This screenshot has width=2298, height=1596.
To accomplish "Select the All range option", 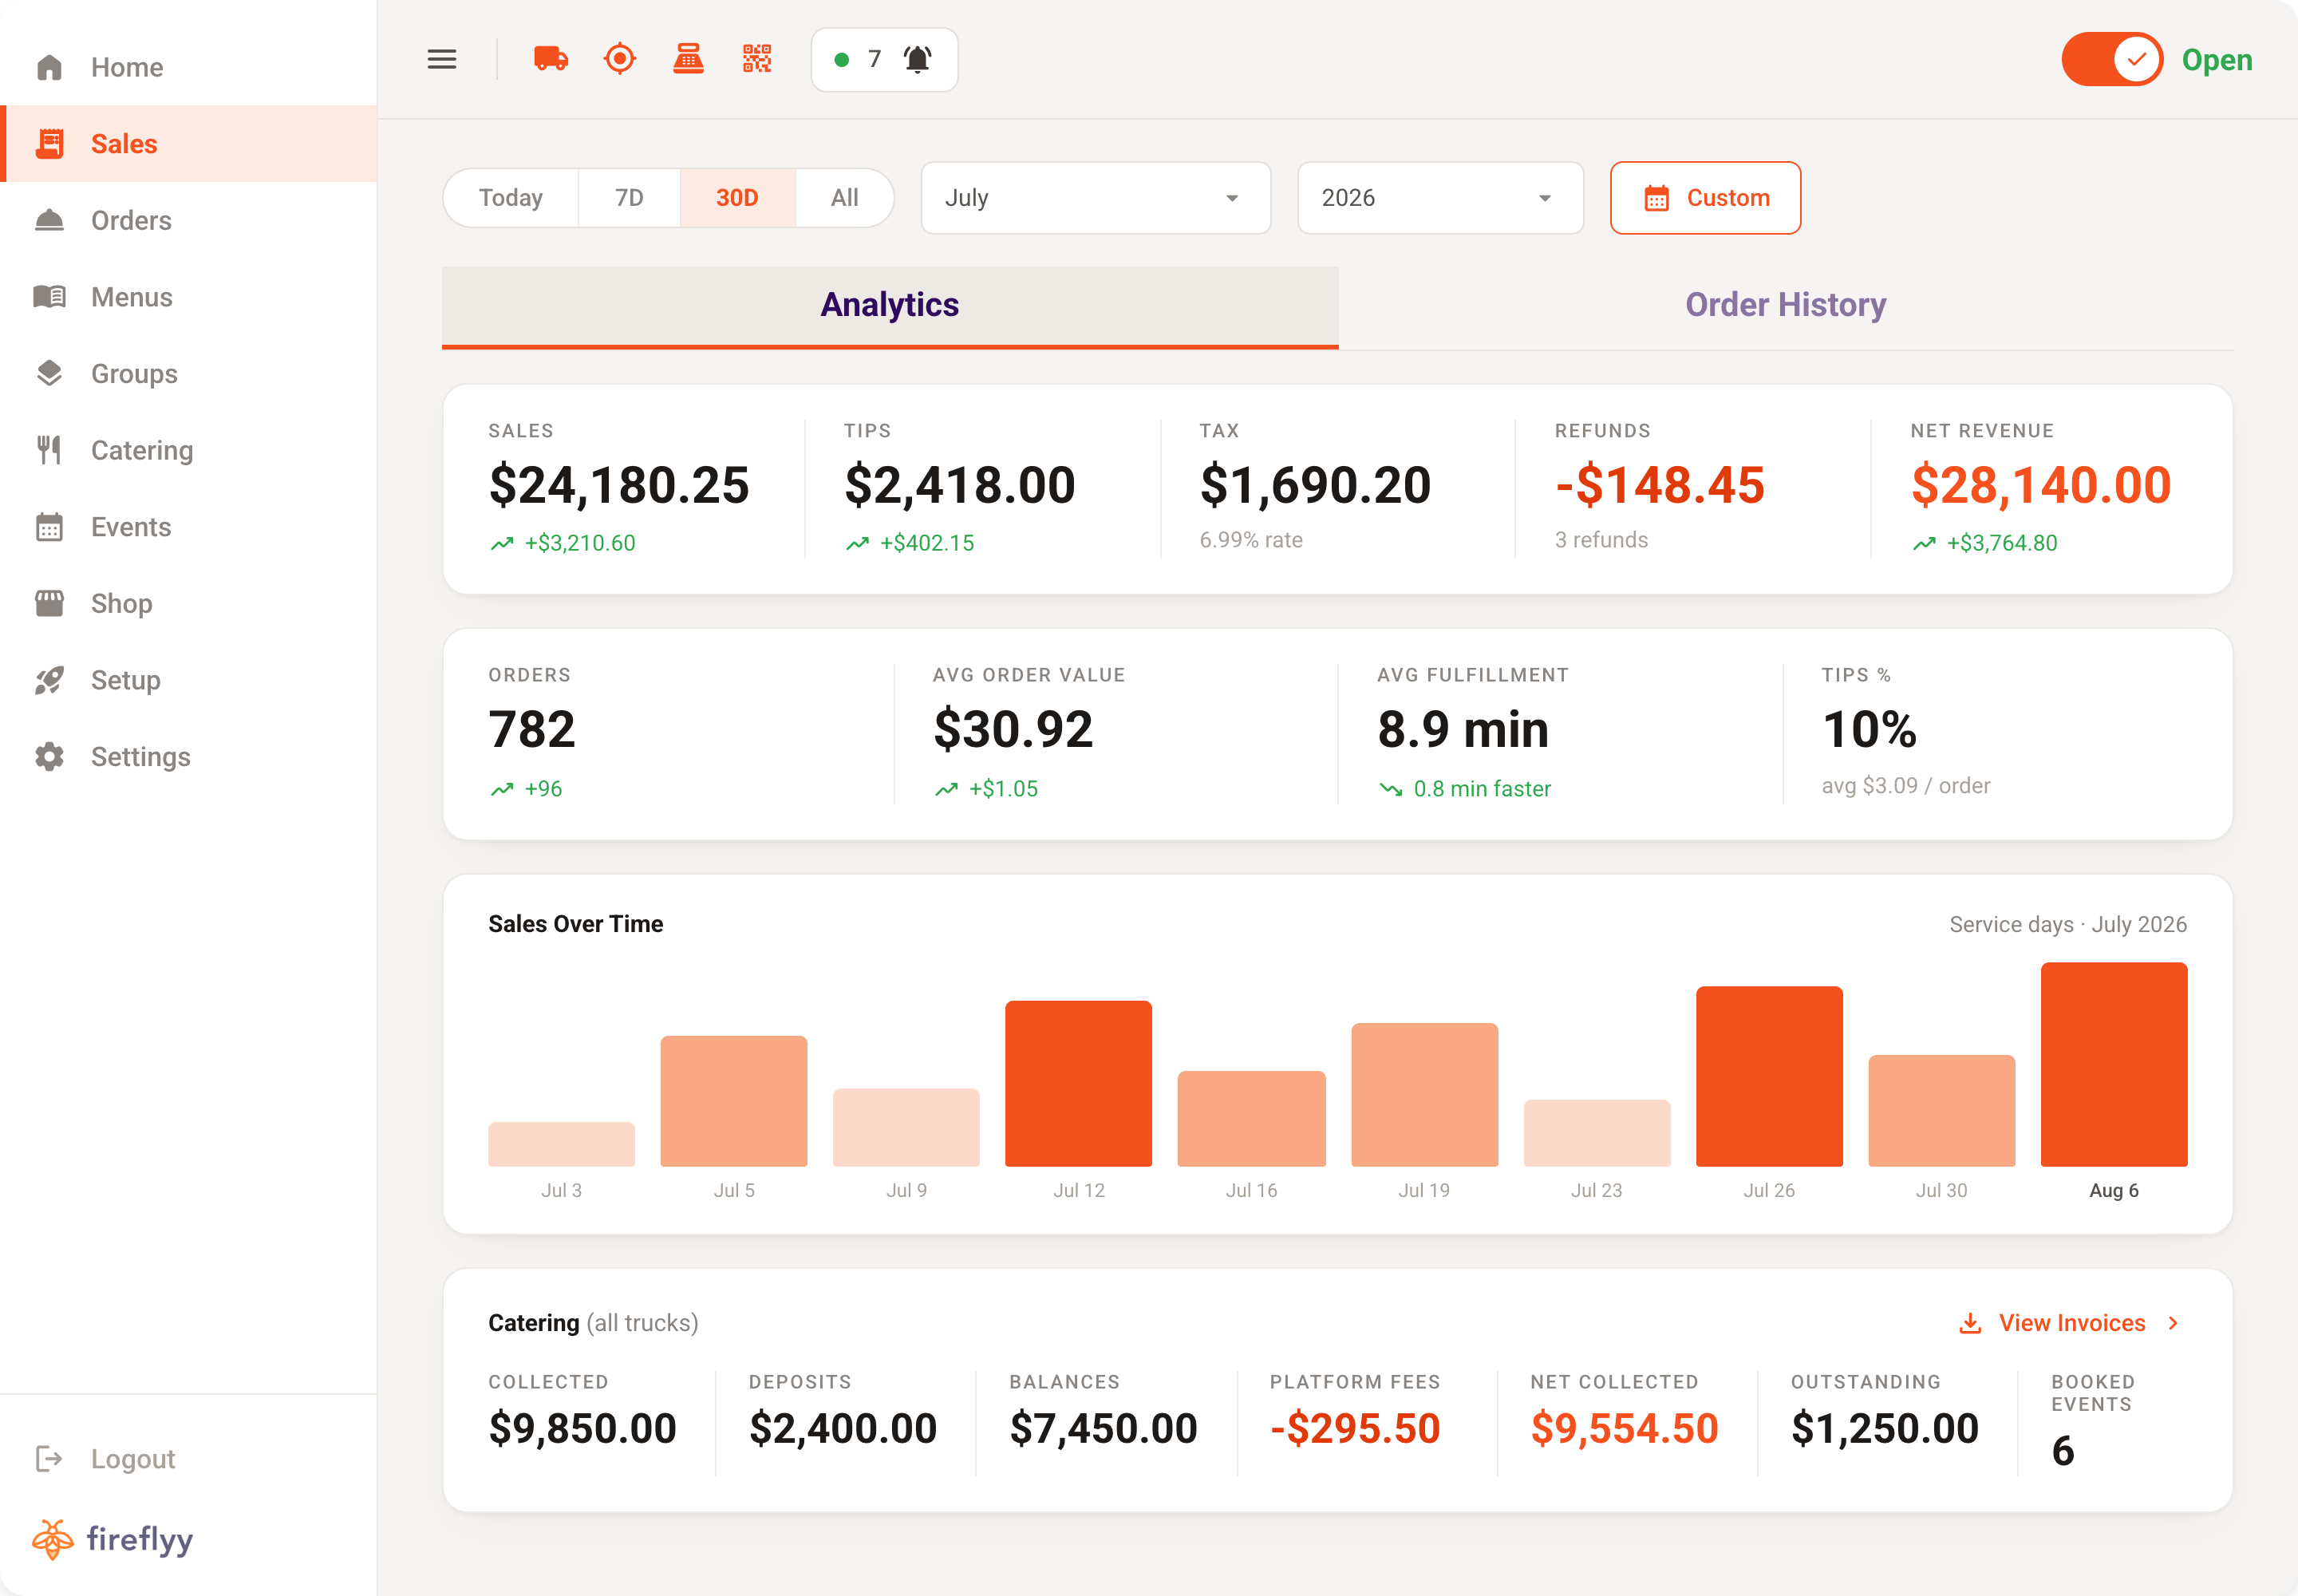I will point(845,198).
